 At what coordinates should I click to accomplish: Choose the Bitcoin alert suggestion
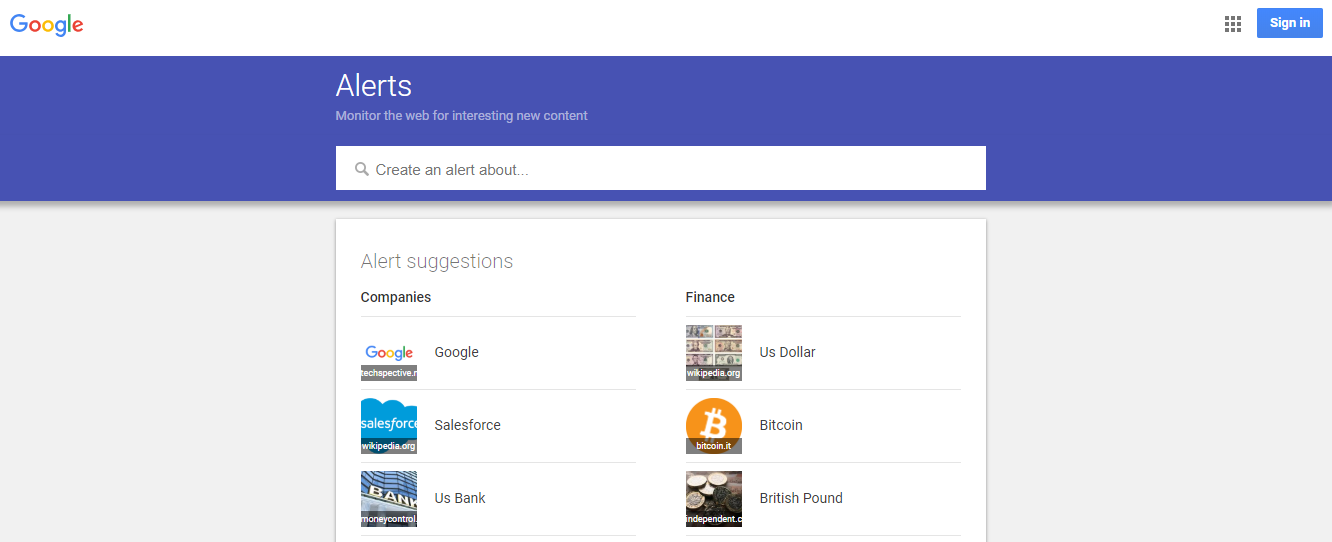[781, 425]
